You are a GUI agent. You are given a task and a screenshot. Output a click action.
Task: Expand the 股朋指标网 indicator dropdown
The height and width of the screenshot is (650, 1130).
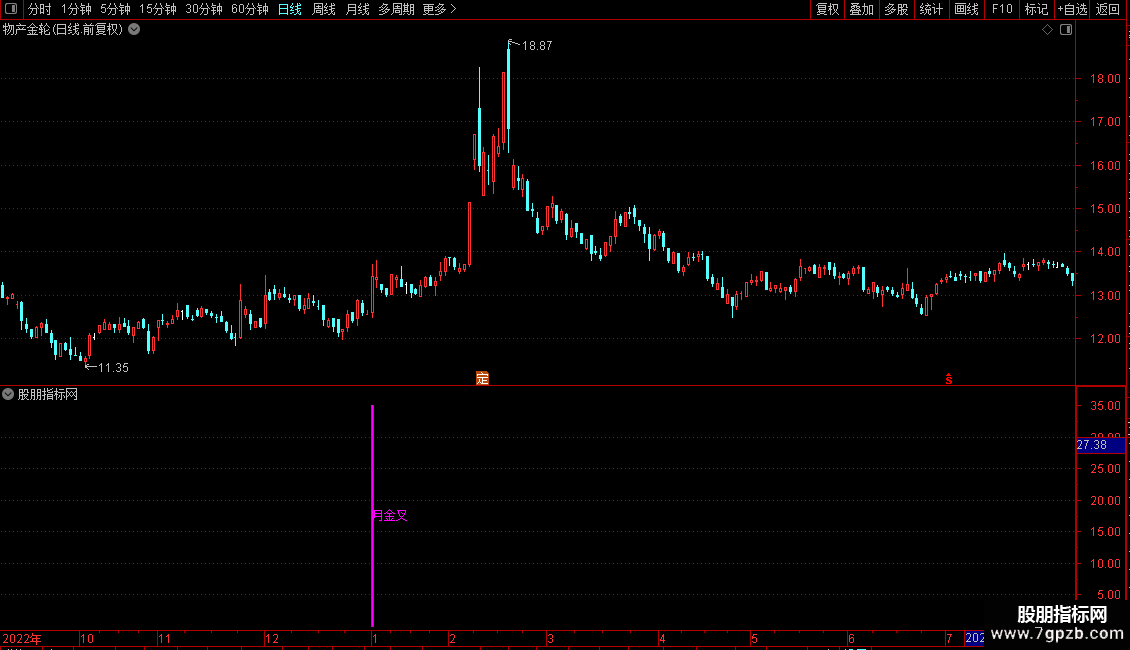point(8,394)
